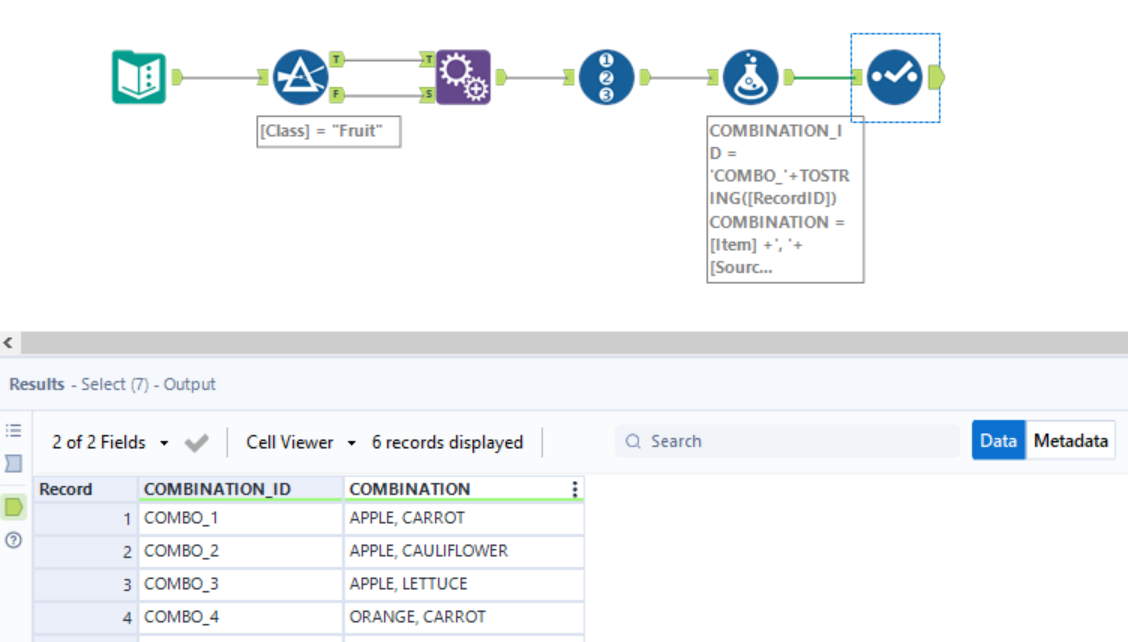This screenshot has height=642, width=1128.
Task: Open the COMBINATION column options menu
Action: (574, 489)
